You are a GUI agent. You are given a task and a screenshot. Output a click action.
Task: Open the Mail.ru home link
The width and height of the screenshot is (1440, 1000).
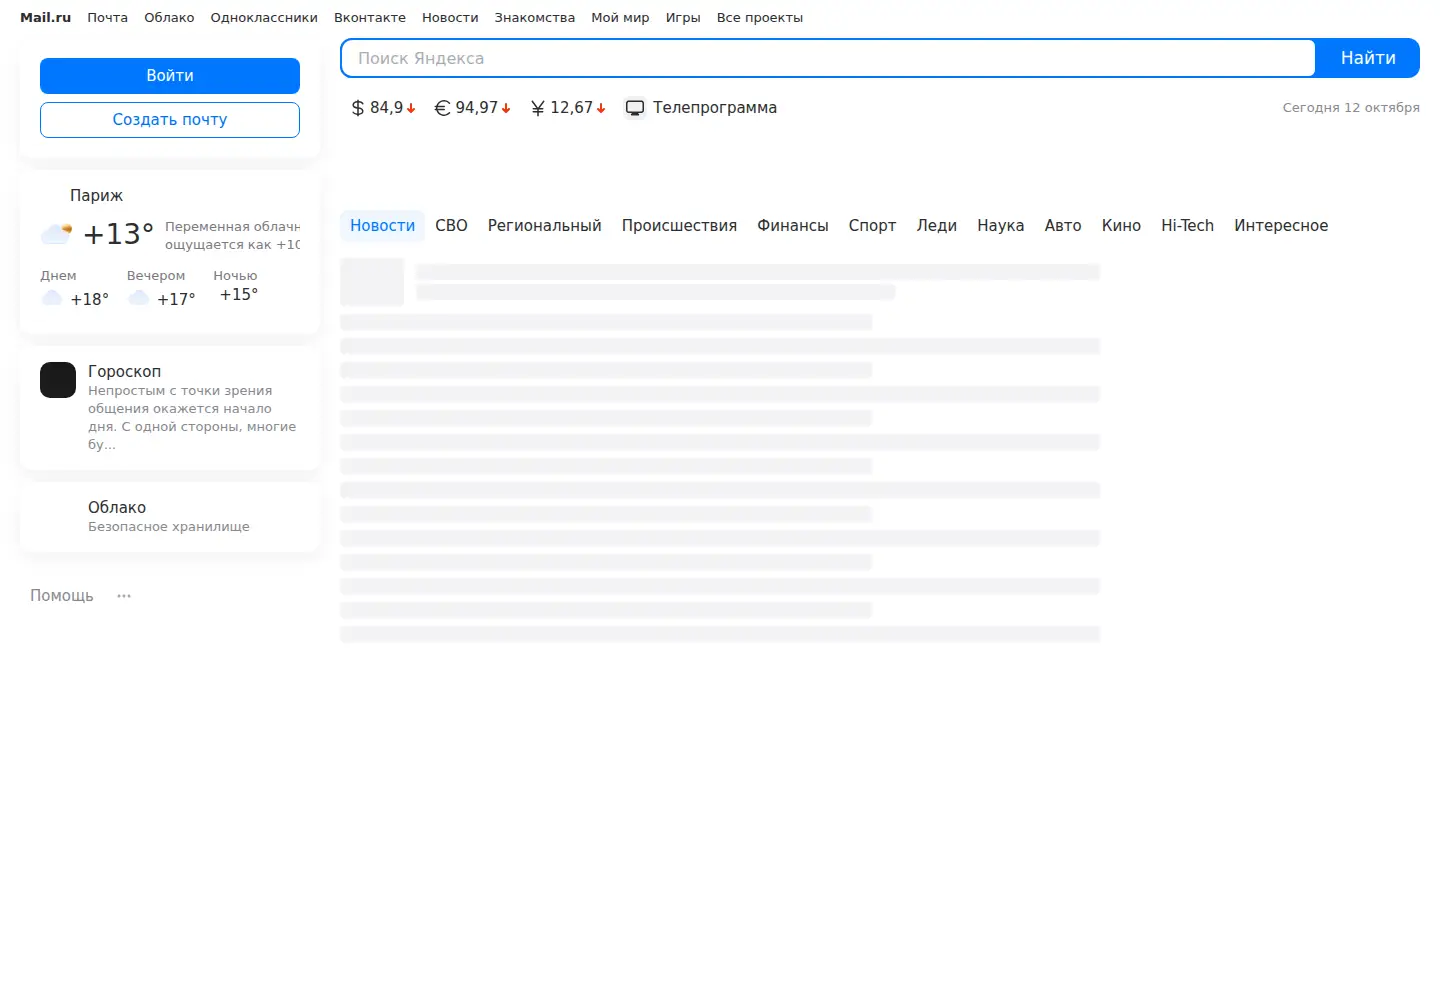coord(46,18)
